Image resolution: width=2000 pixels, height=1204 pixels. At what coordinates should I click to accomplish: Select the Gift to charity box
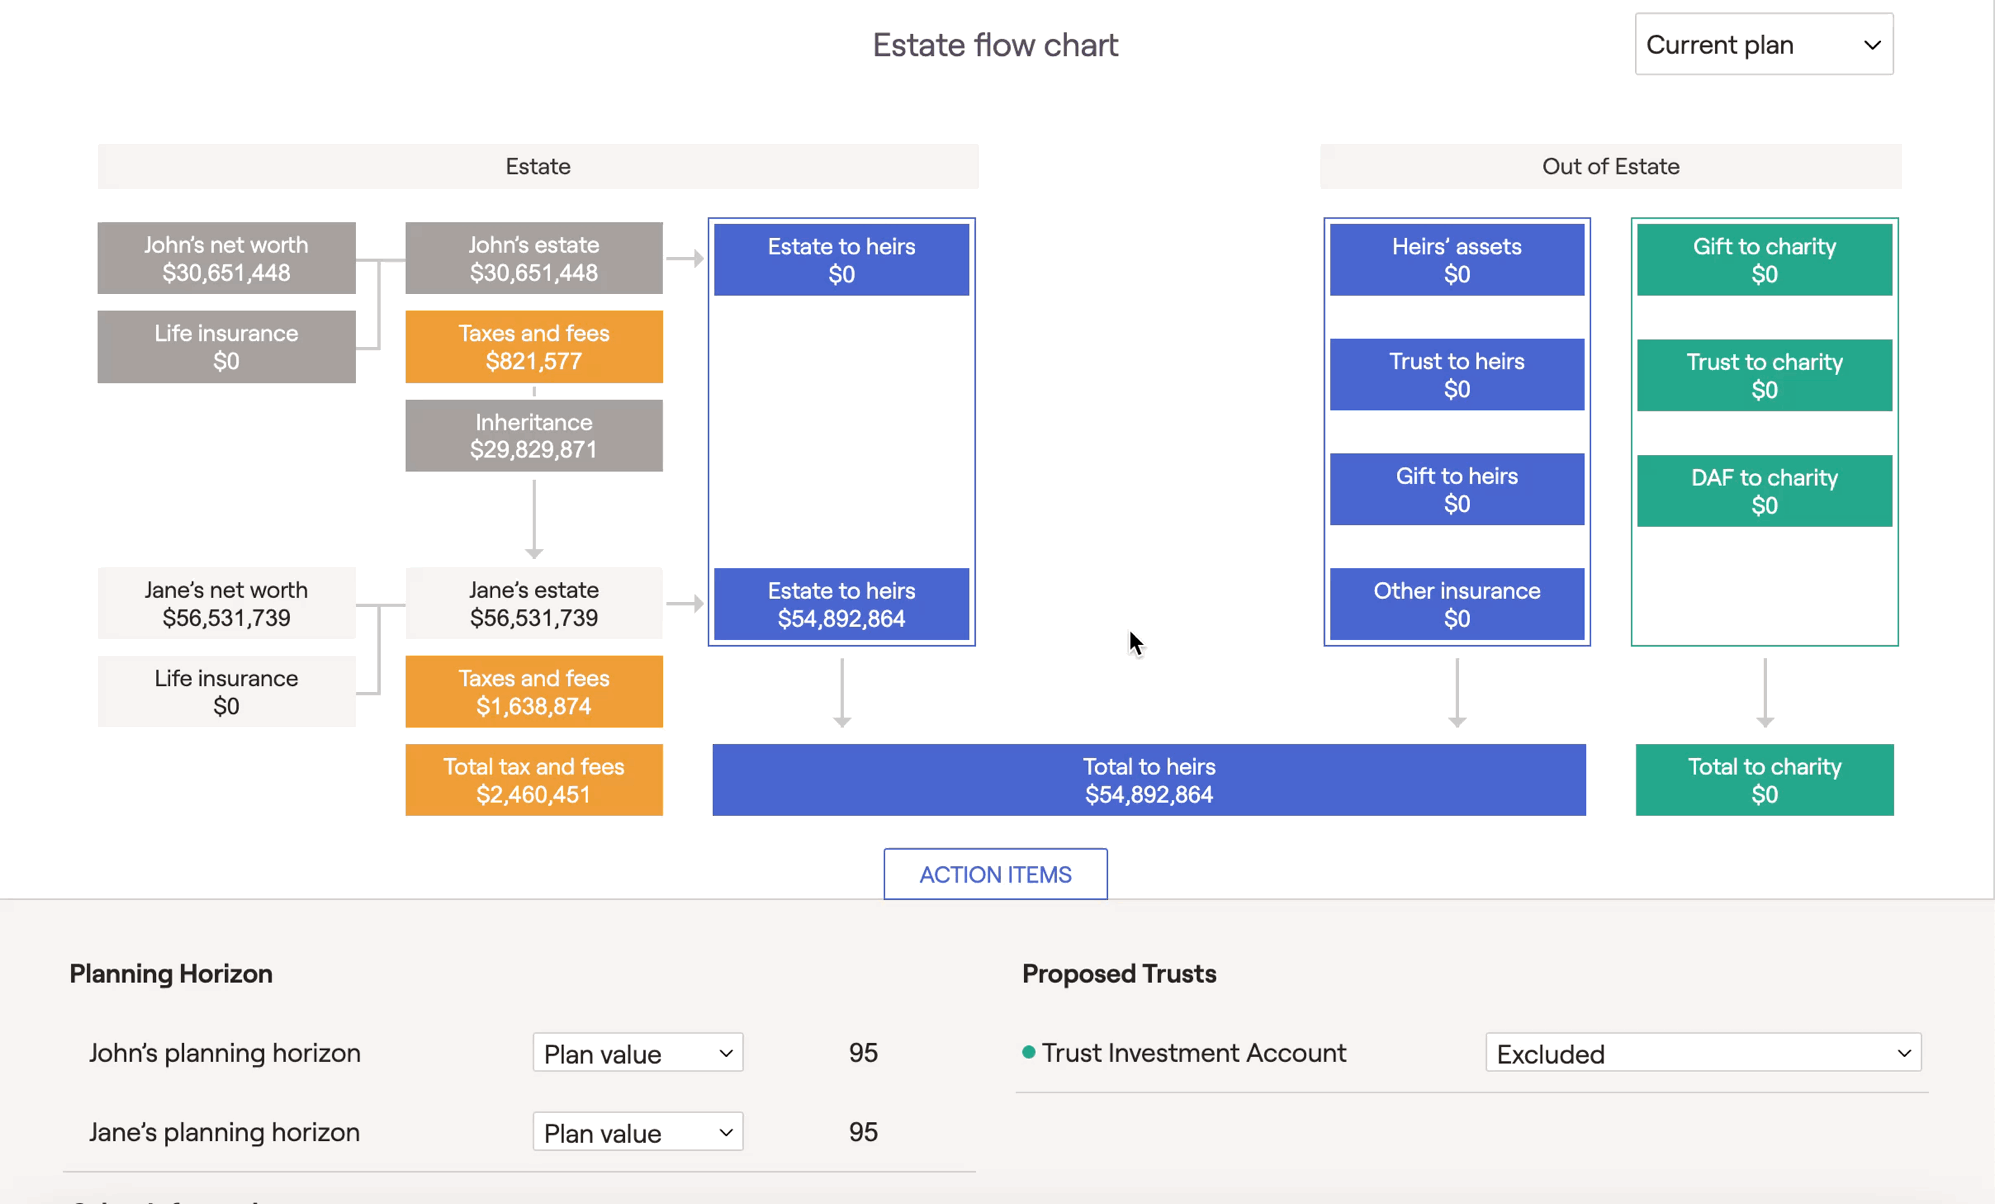click(1763, 260)
